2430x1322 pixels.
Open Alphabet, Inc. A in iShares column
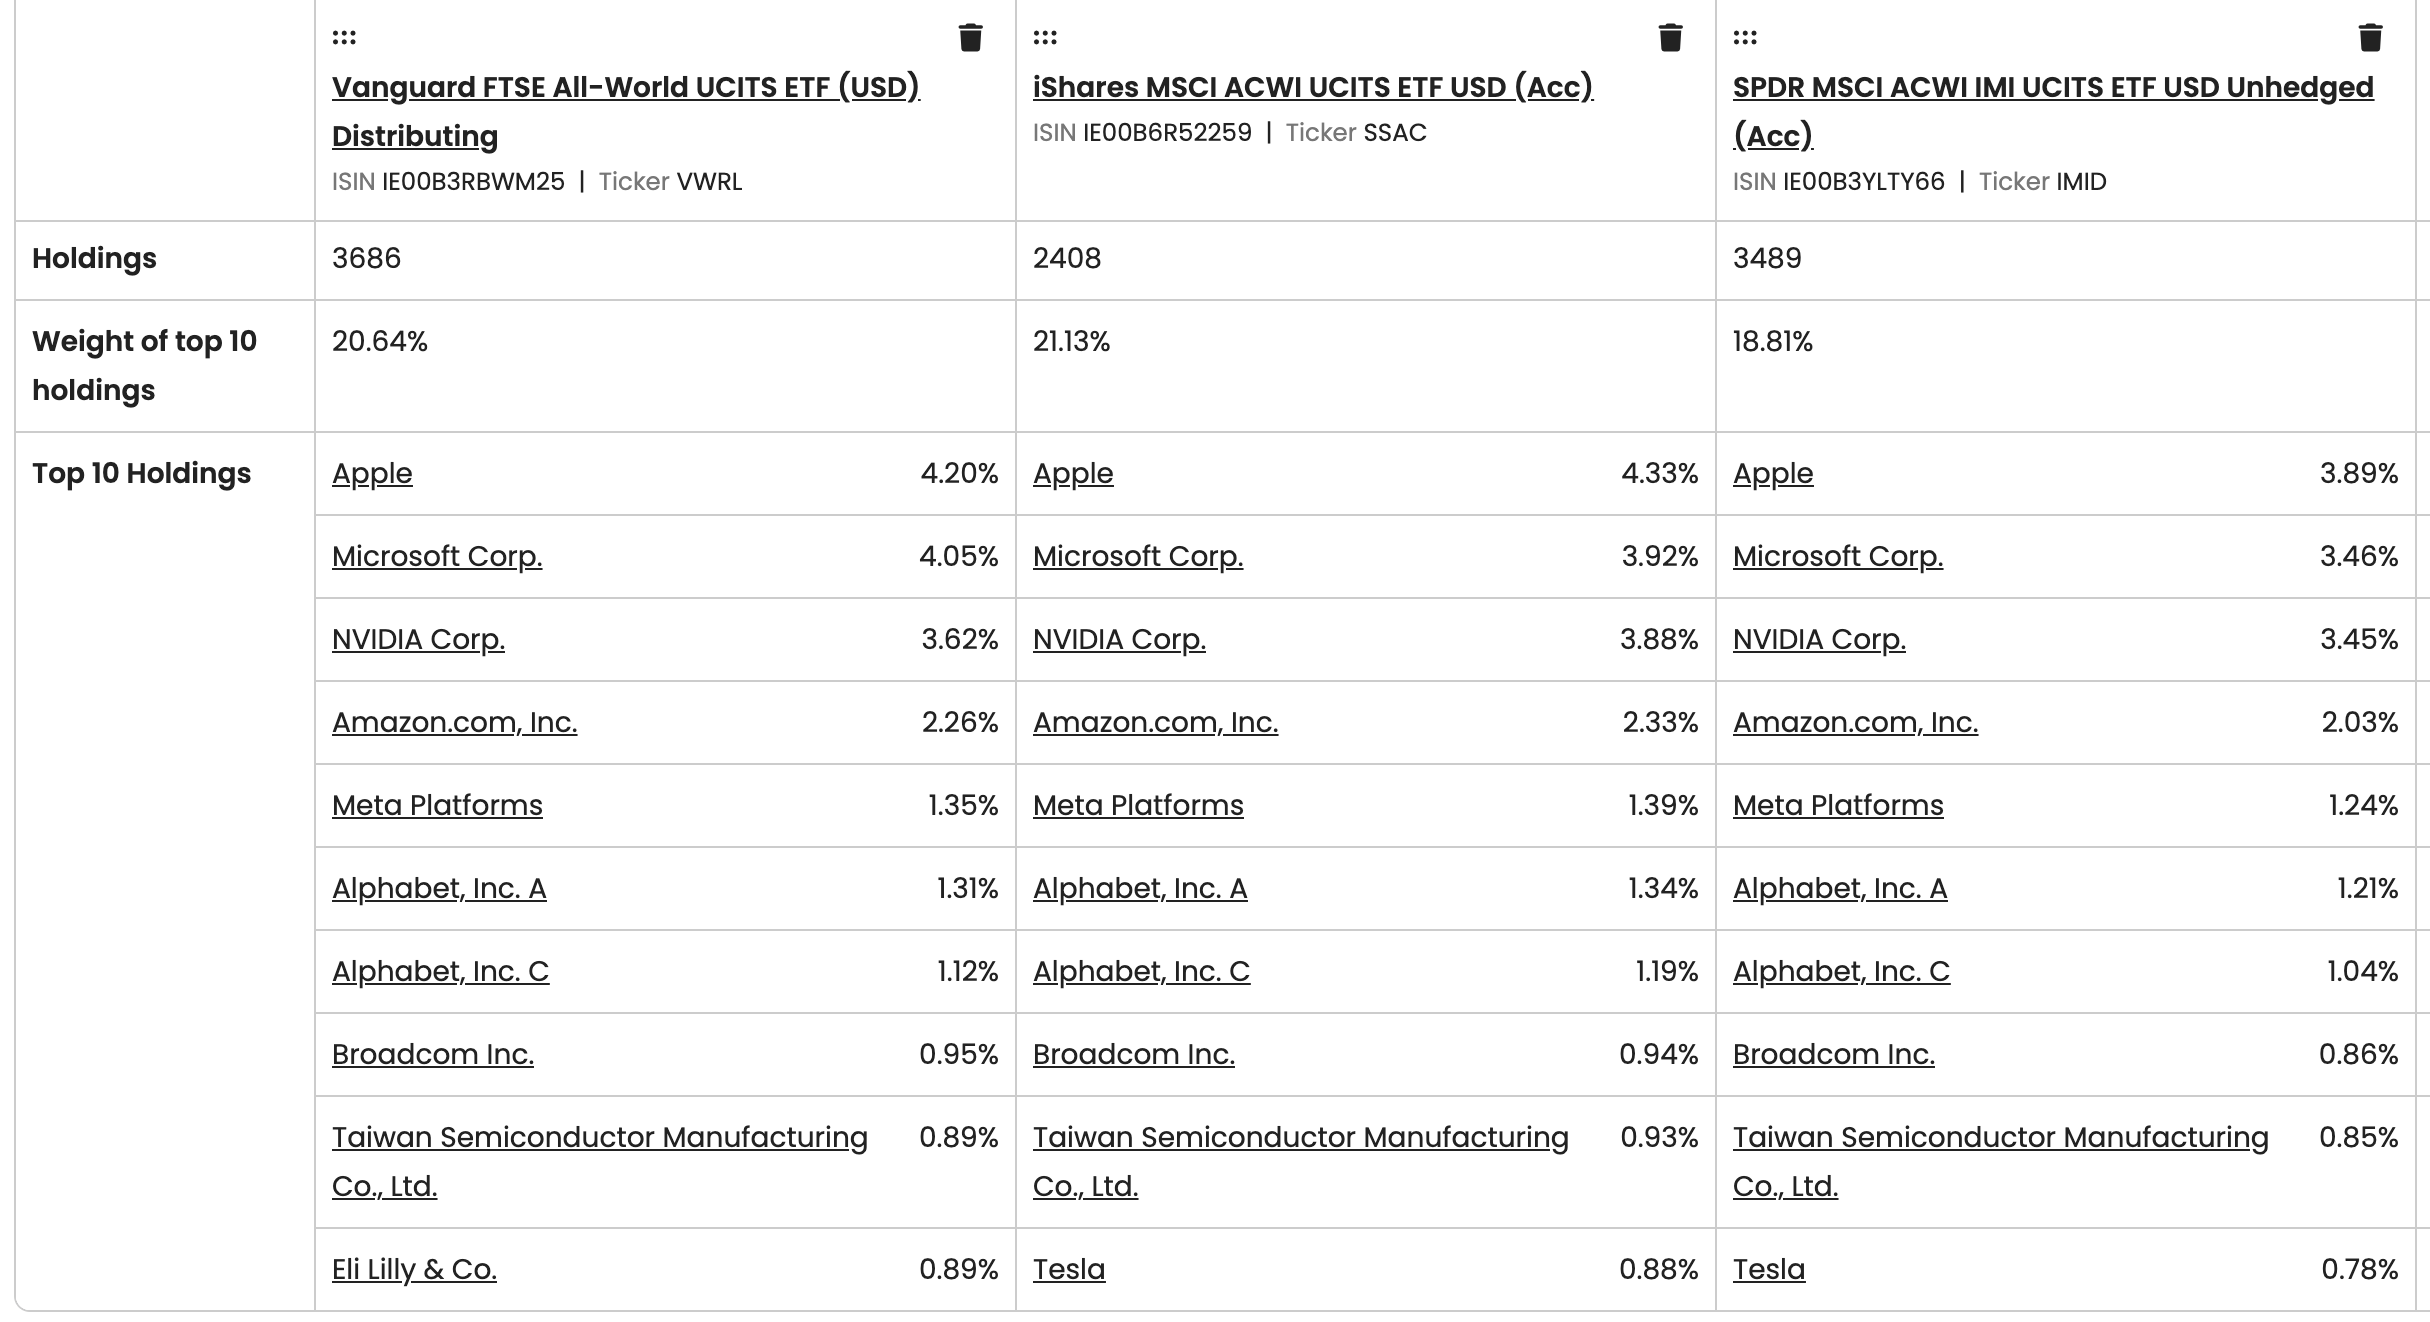click(1140, 888)
